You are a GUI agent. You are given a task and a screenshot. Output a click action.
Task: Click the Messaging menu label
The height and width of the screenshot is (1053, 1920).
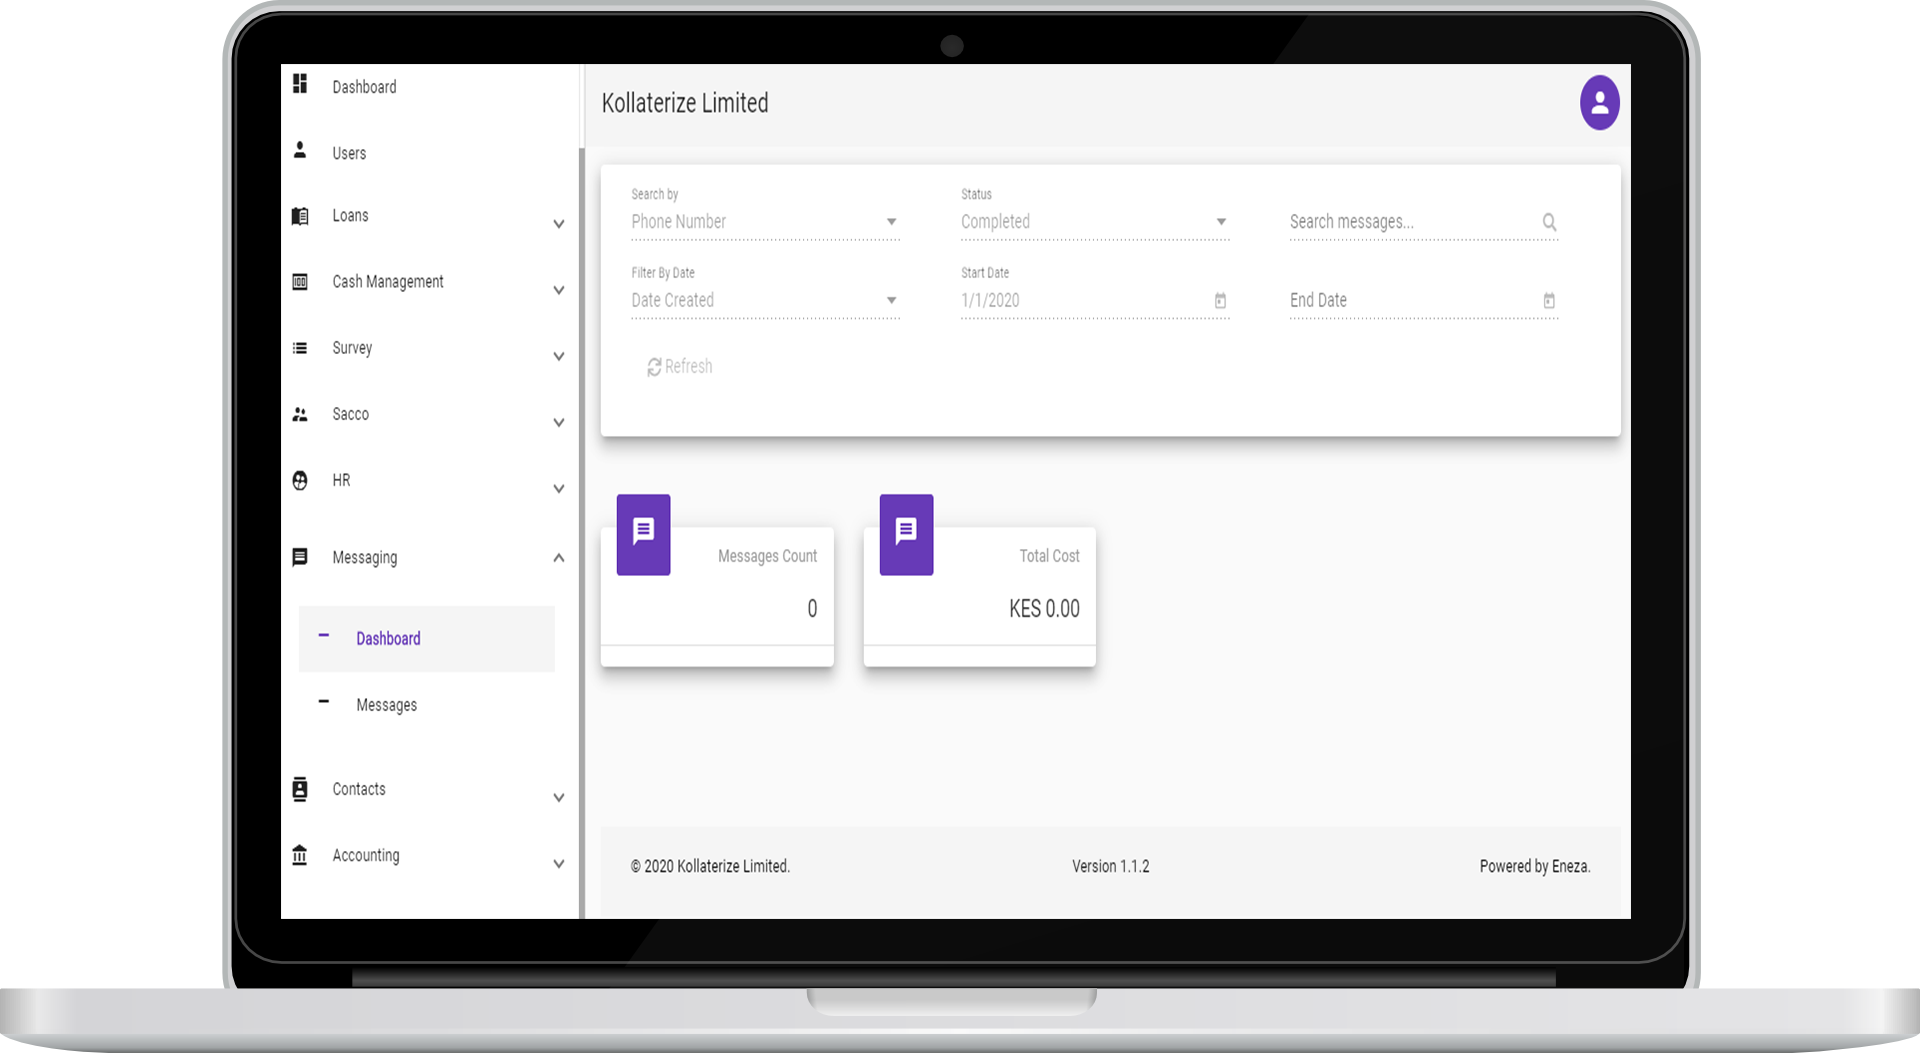[x=364, y=557]
